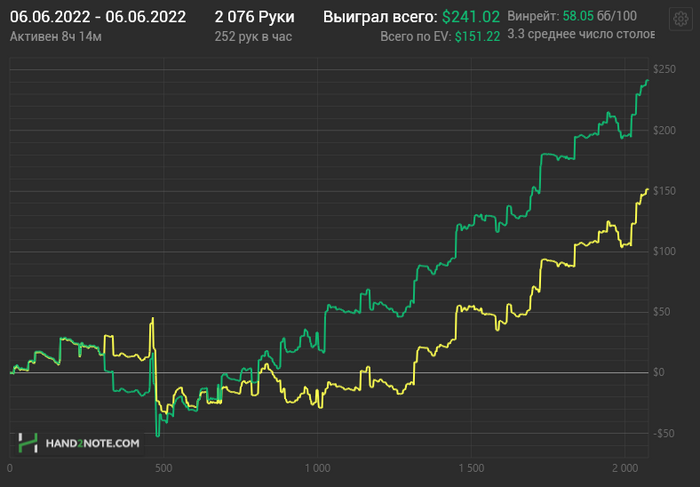700x487 pixels.
Task: Click the total winnings value $241.02
Action: [x=471, y=17]
